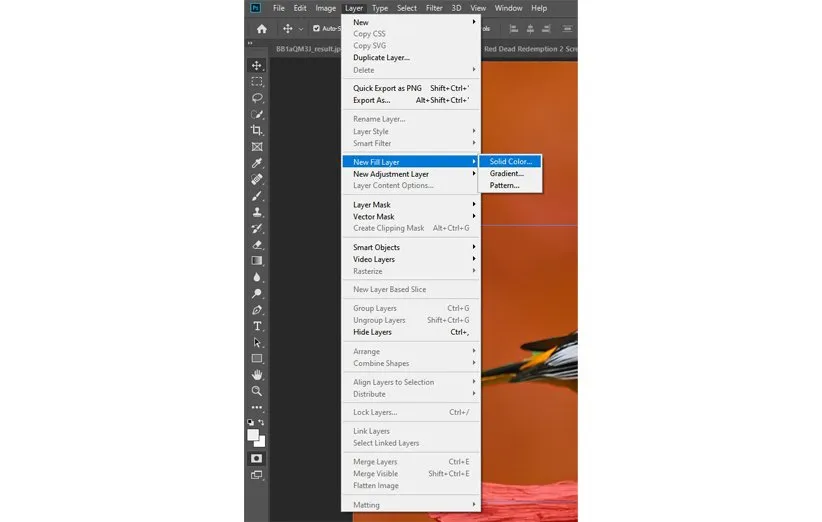Click Duplicate Layer in the Layer menu
822x522 pixels.
coord(381,58)
